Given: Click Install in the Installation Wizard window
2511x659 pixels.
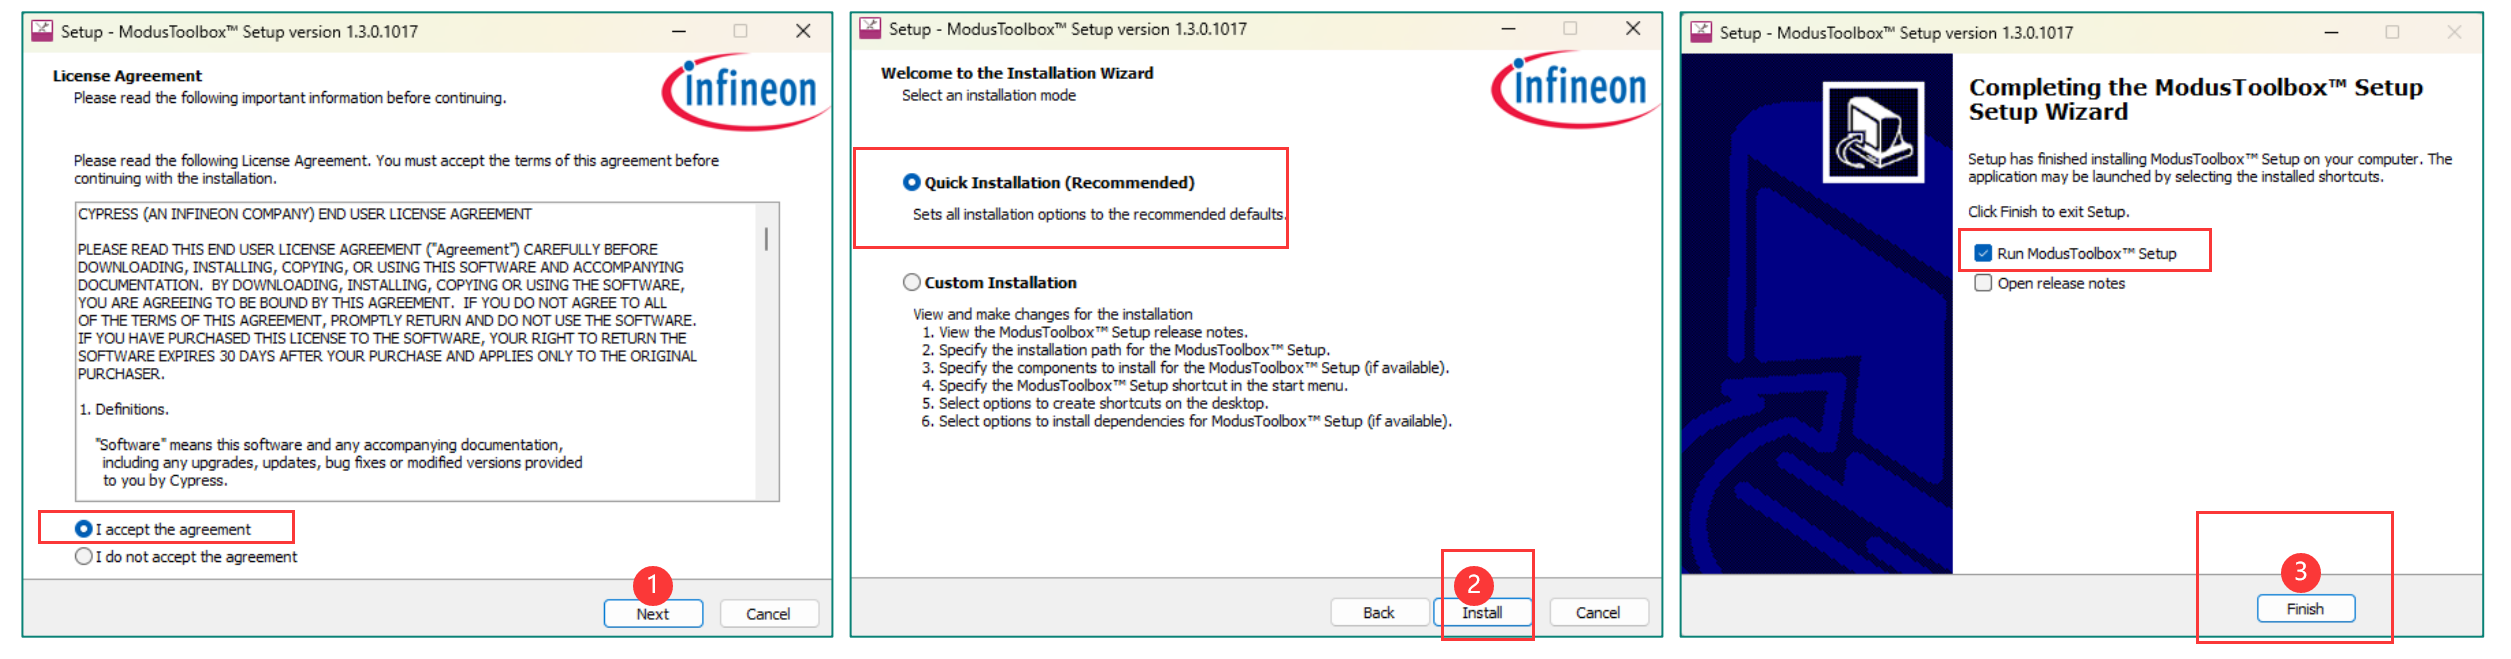Looking at the screenshot, I should (x=1482, y=613).
